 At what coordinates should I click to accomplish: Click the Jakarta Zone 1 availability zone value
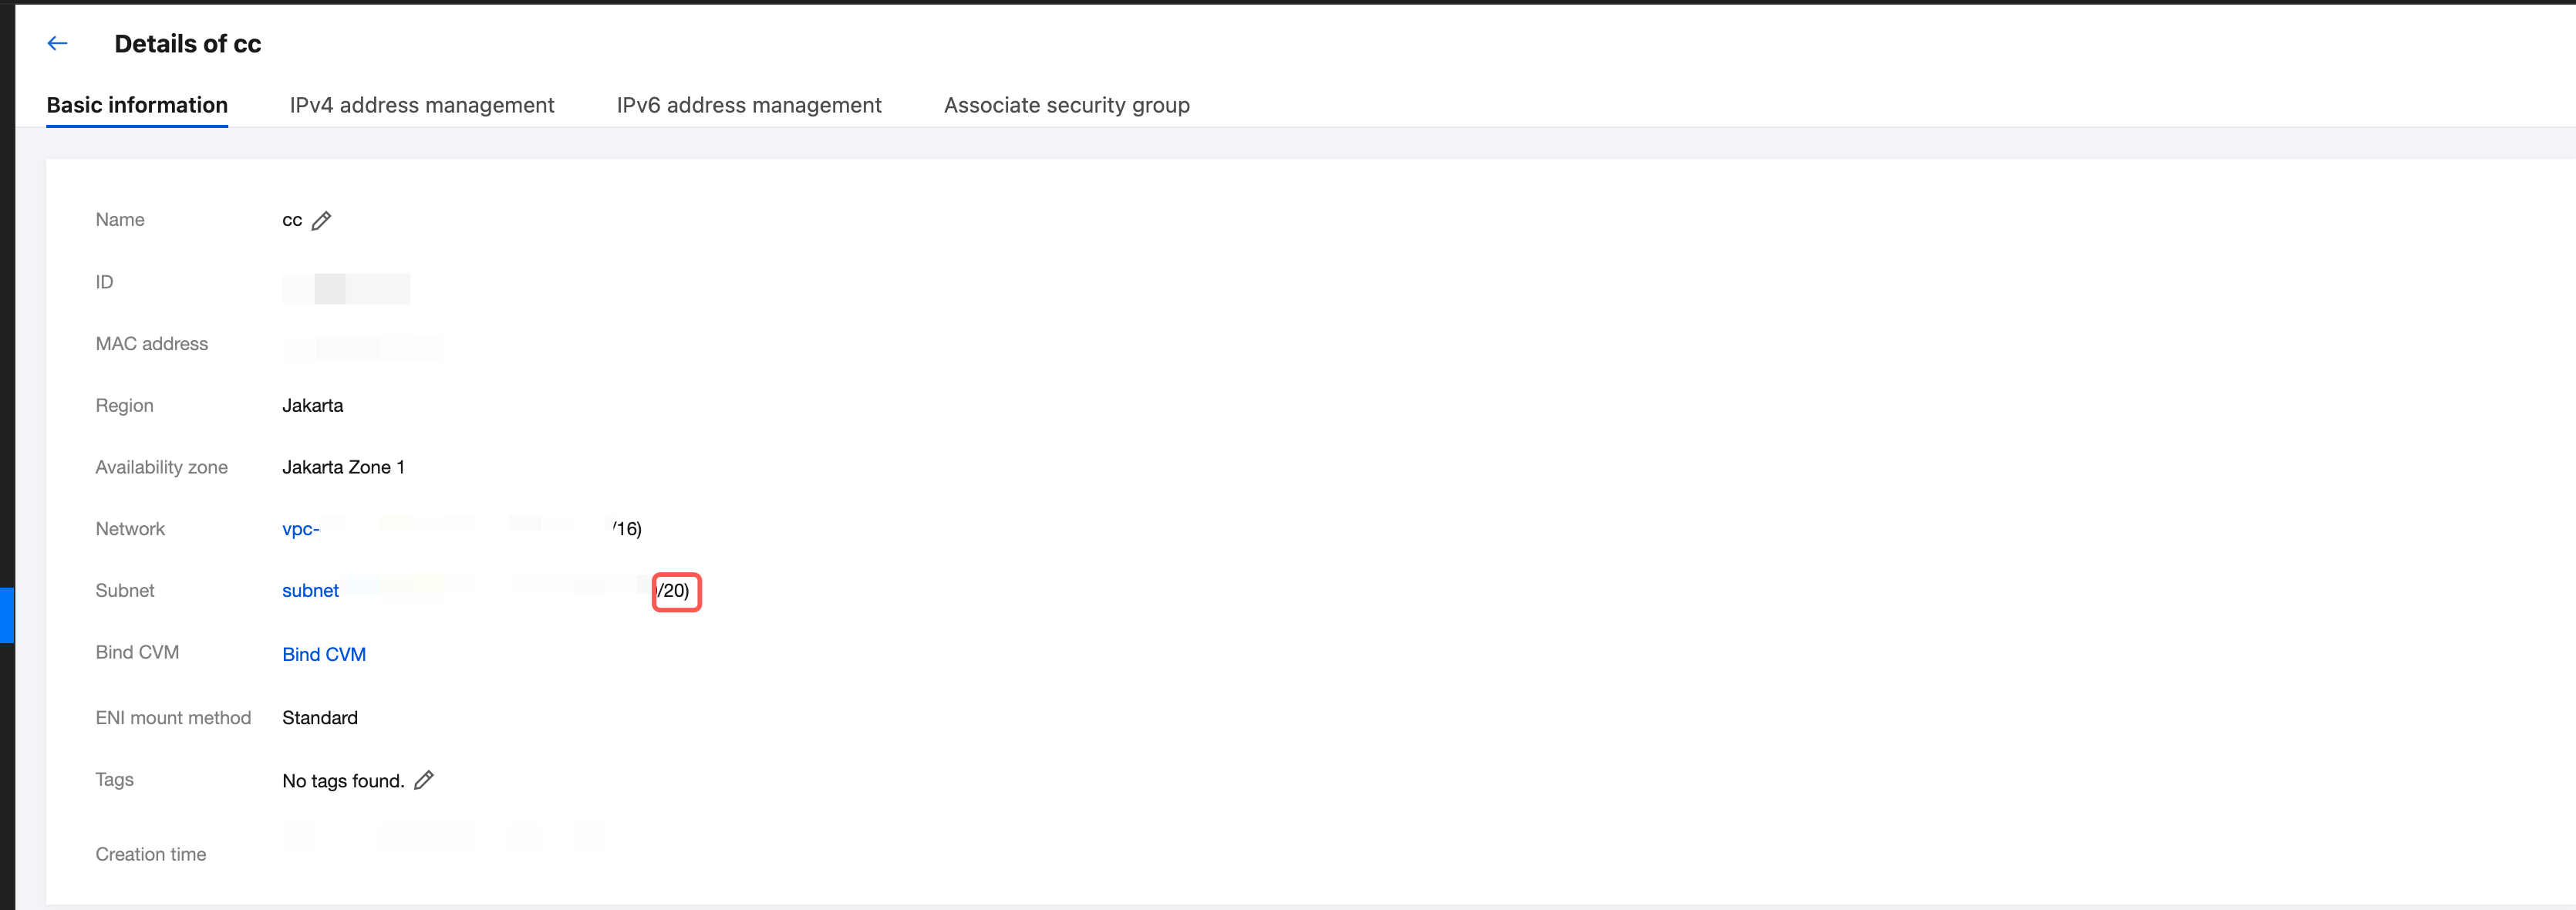[343, 467]
